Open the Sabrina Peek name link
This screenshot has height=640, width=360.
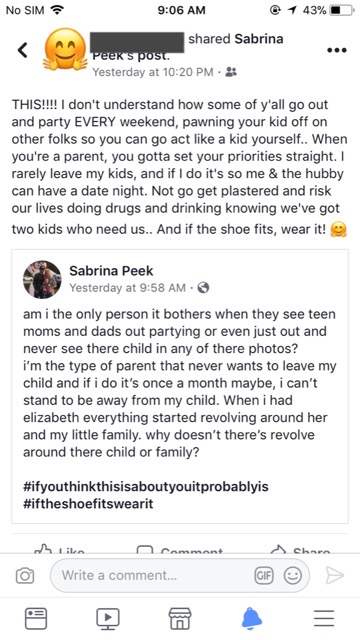point(111,270)
